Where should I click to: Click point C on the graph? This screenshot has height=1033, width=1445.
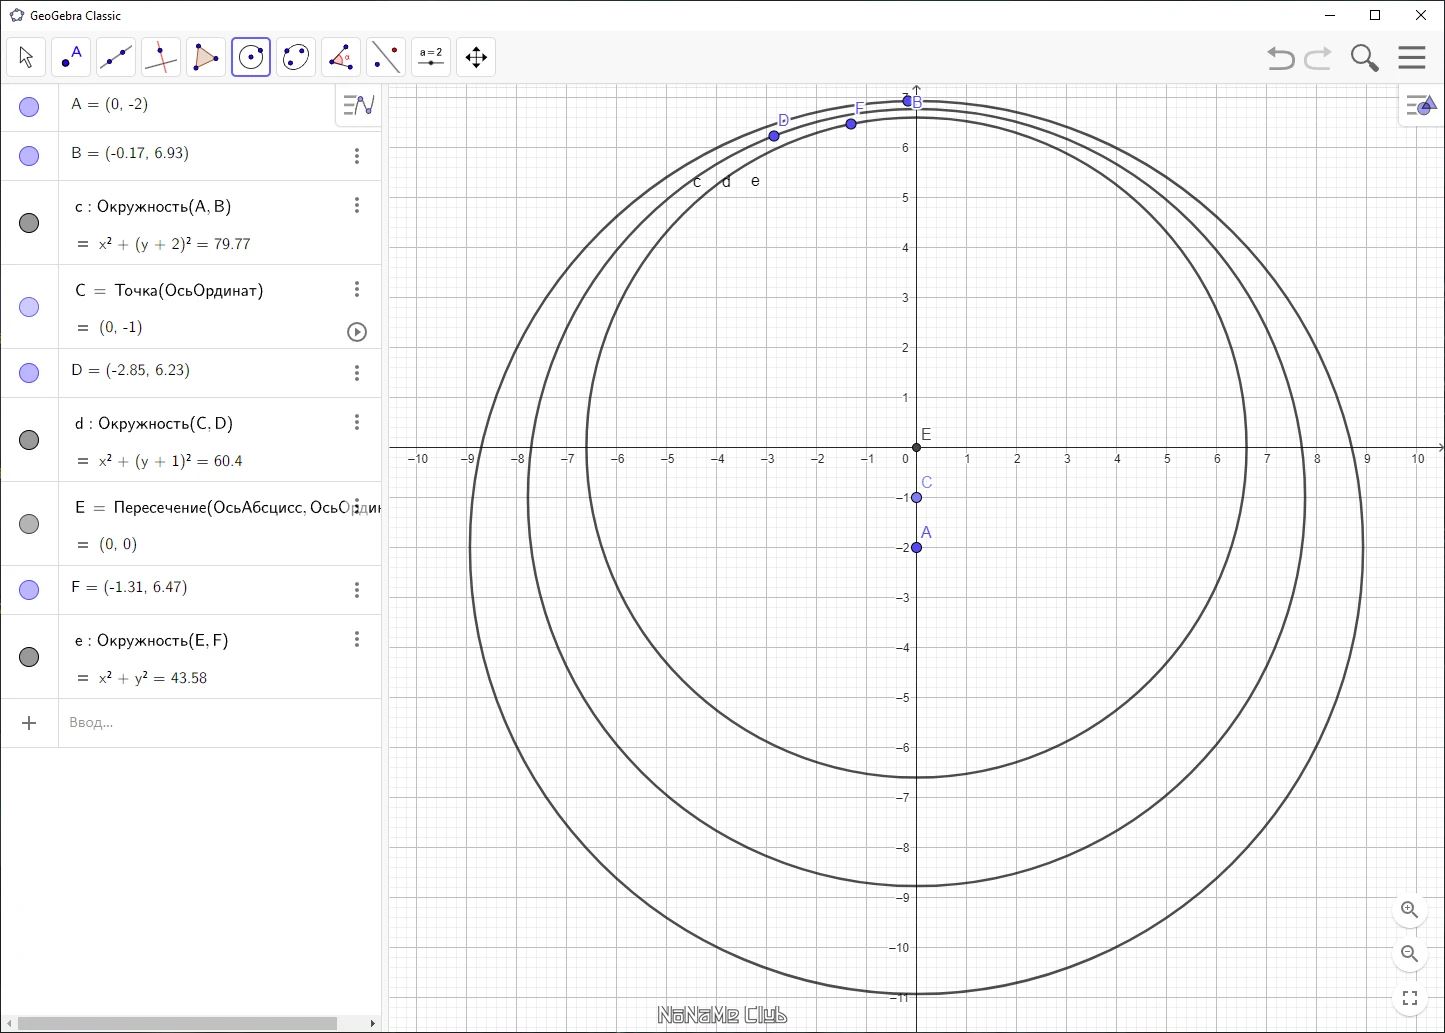917,497
